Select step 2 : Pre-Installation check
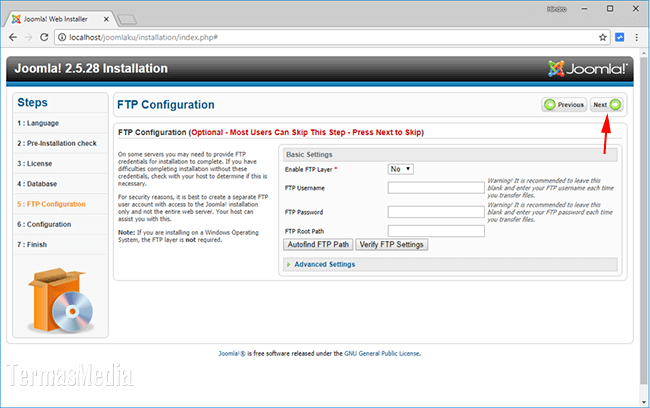The image size is (650, 408). point(57,143)
